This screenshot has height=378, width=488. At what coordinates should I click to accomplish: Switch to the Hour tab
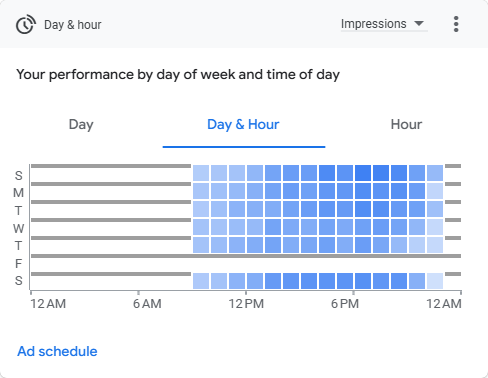[406, 124]
